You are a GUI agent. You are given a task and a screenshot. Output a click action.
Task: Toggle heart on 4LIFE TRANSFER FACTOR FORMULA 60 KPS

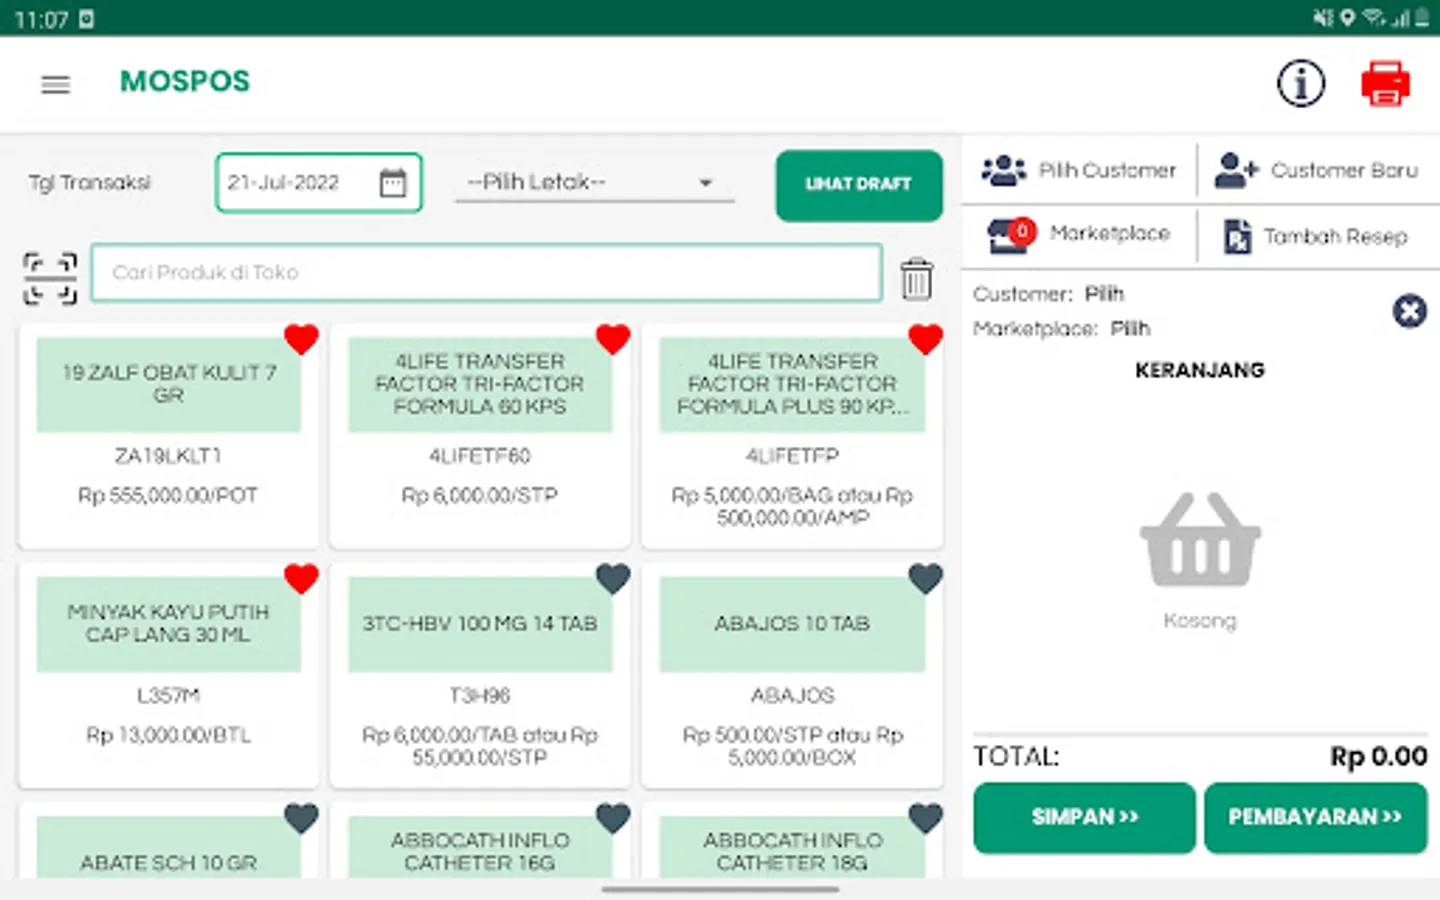[x=613, y=340]
